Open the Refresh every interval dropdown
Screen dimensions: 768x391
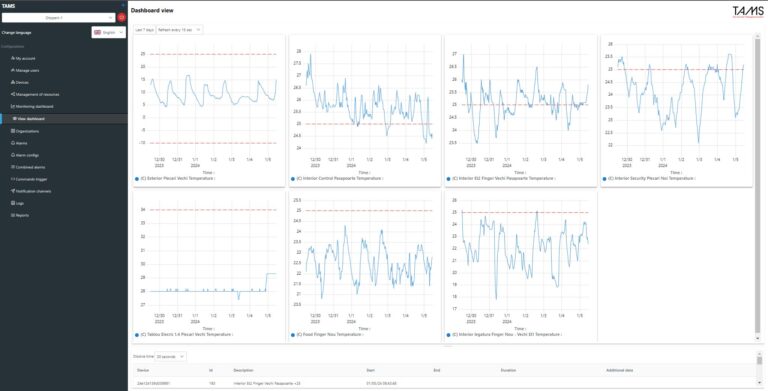(179, 30)
